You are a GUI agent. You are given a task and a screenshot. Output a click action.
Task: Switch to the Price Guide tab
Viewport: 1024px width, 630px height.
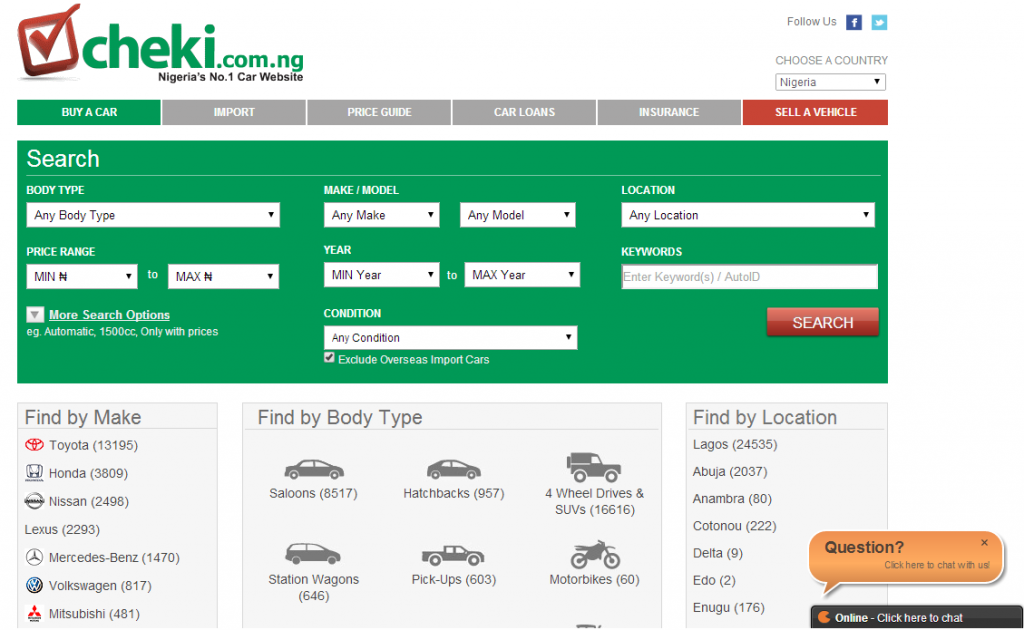tap(379, 112)
